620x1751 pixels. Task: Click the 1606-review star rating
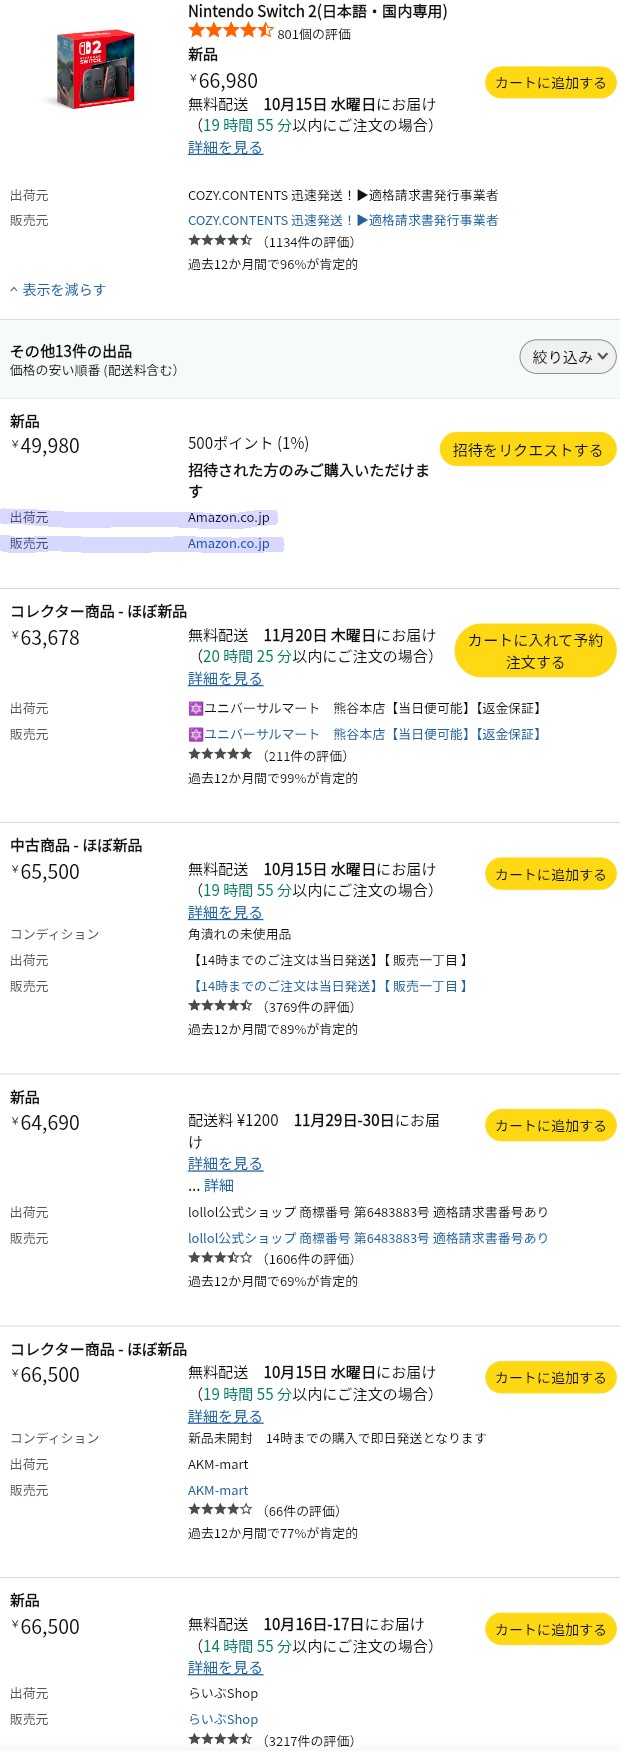pos(220,1259)
